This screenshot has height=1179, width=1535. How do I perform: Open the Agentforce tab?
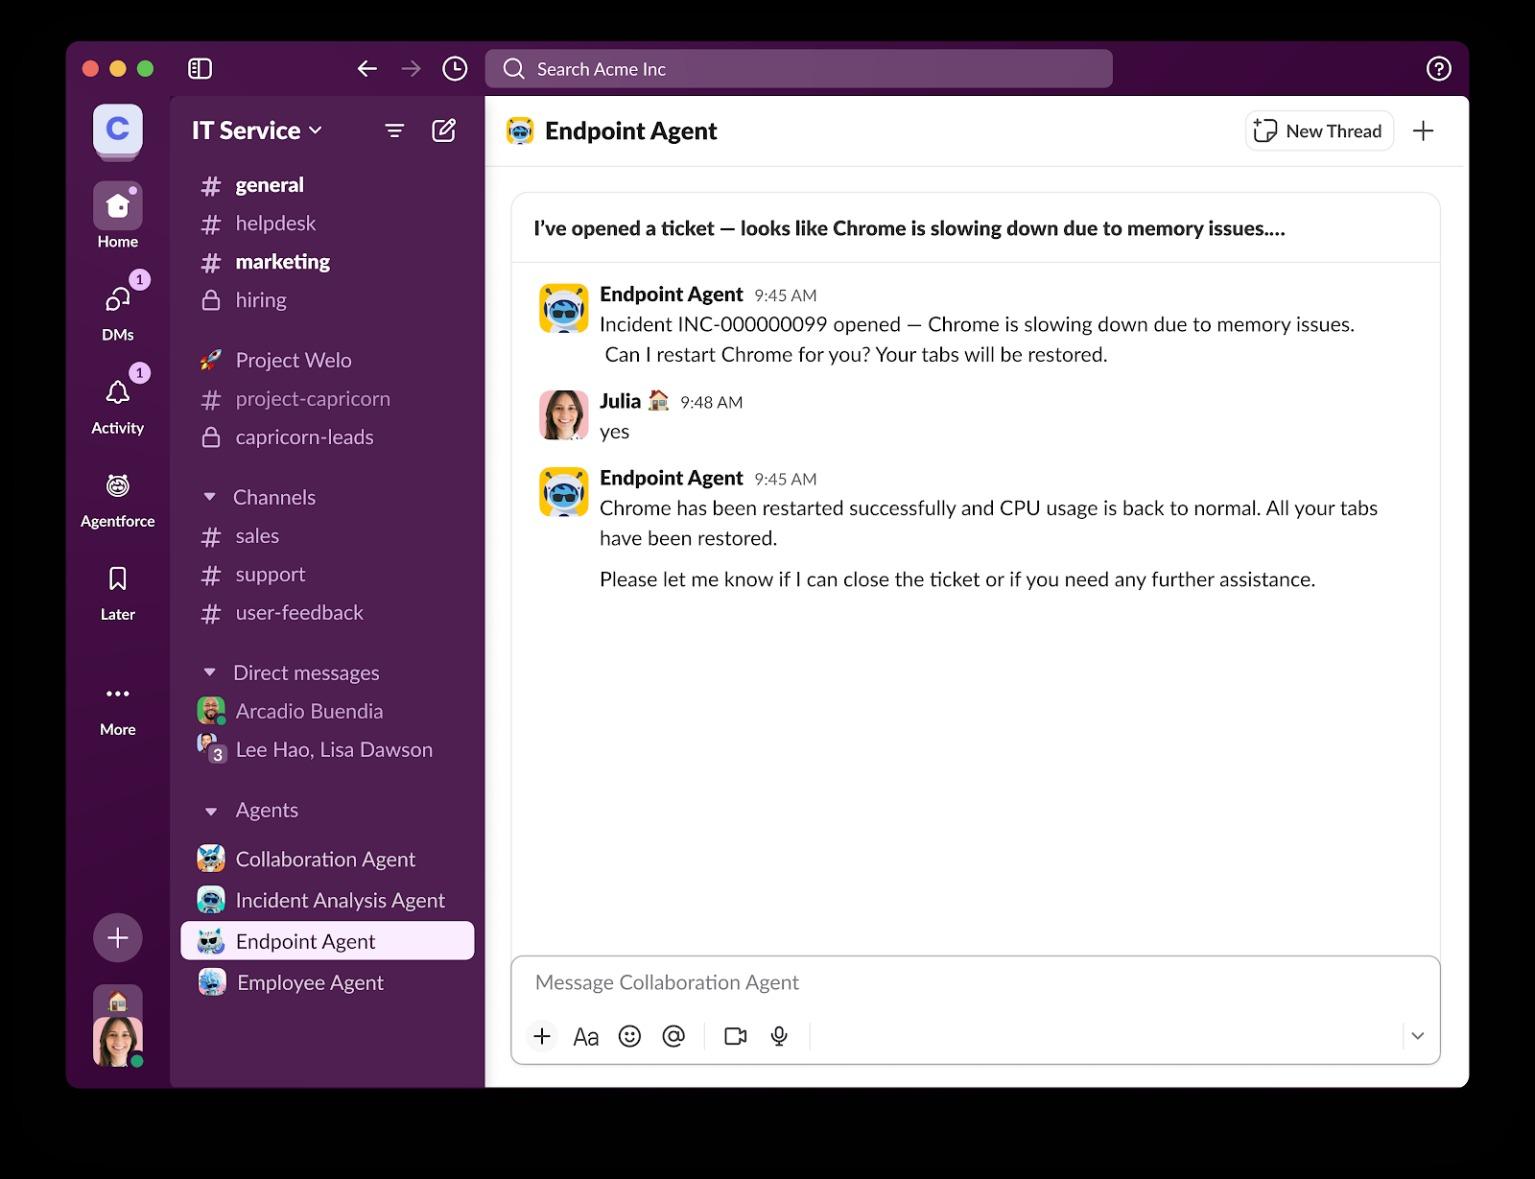(x=117, y=500)
